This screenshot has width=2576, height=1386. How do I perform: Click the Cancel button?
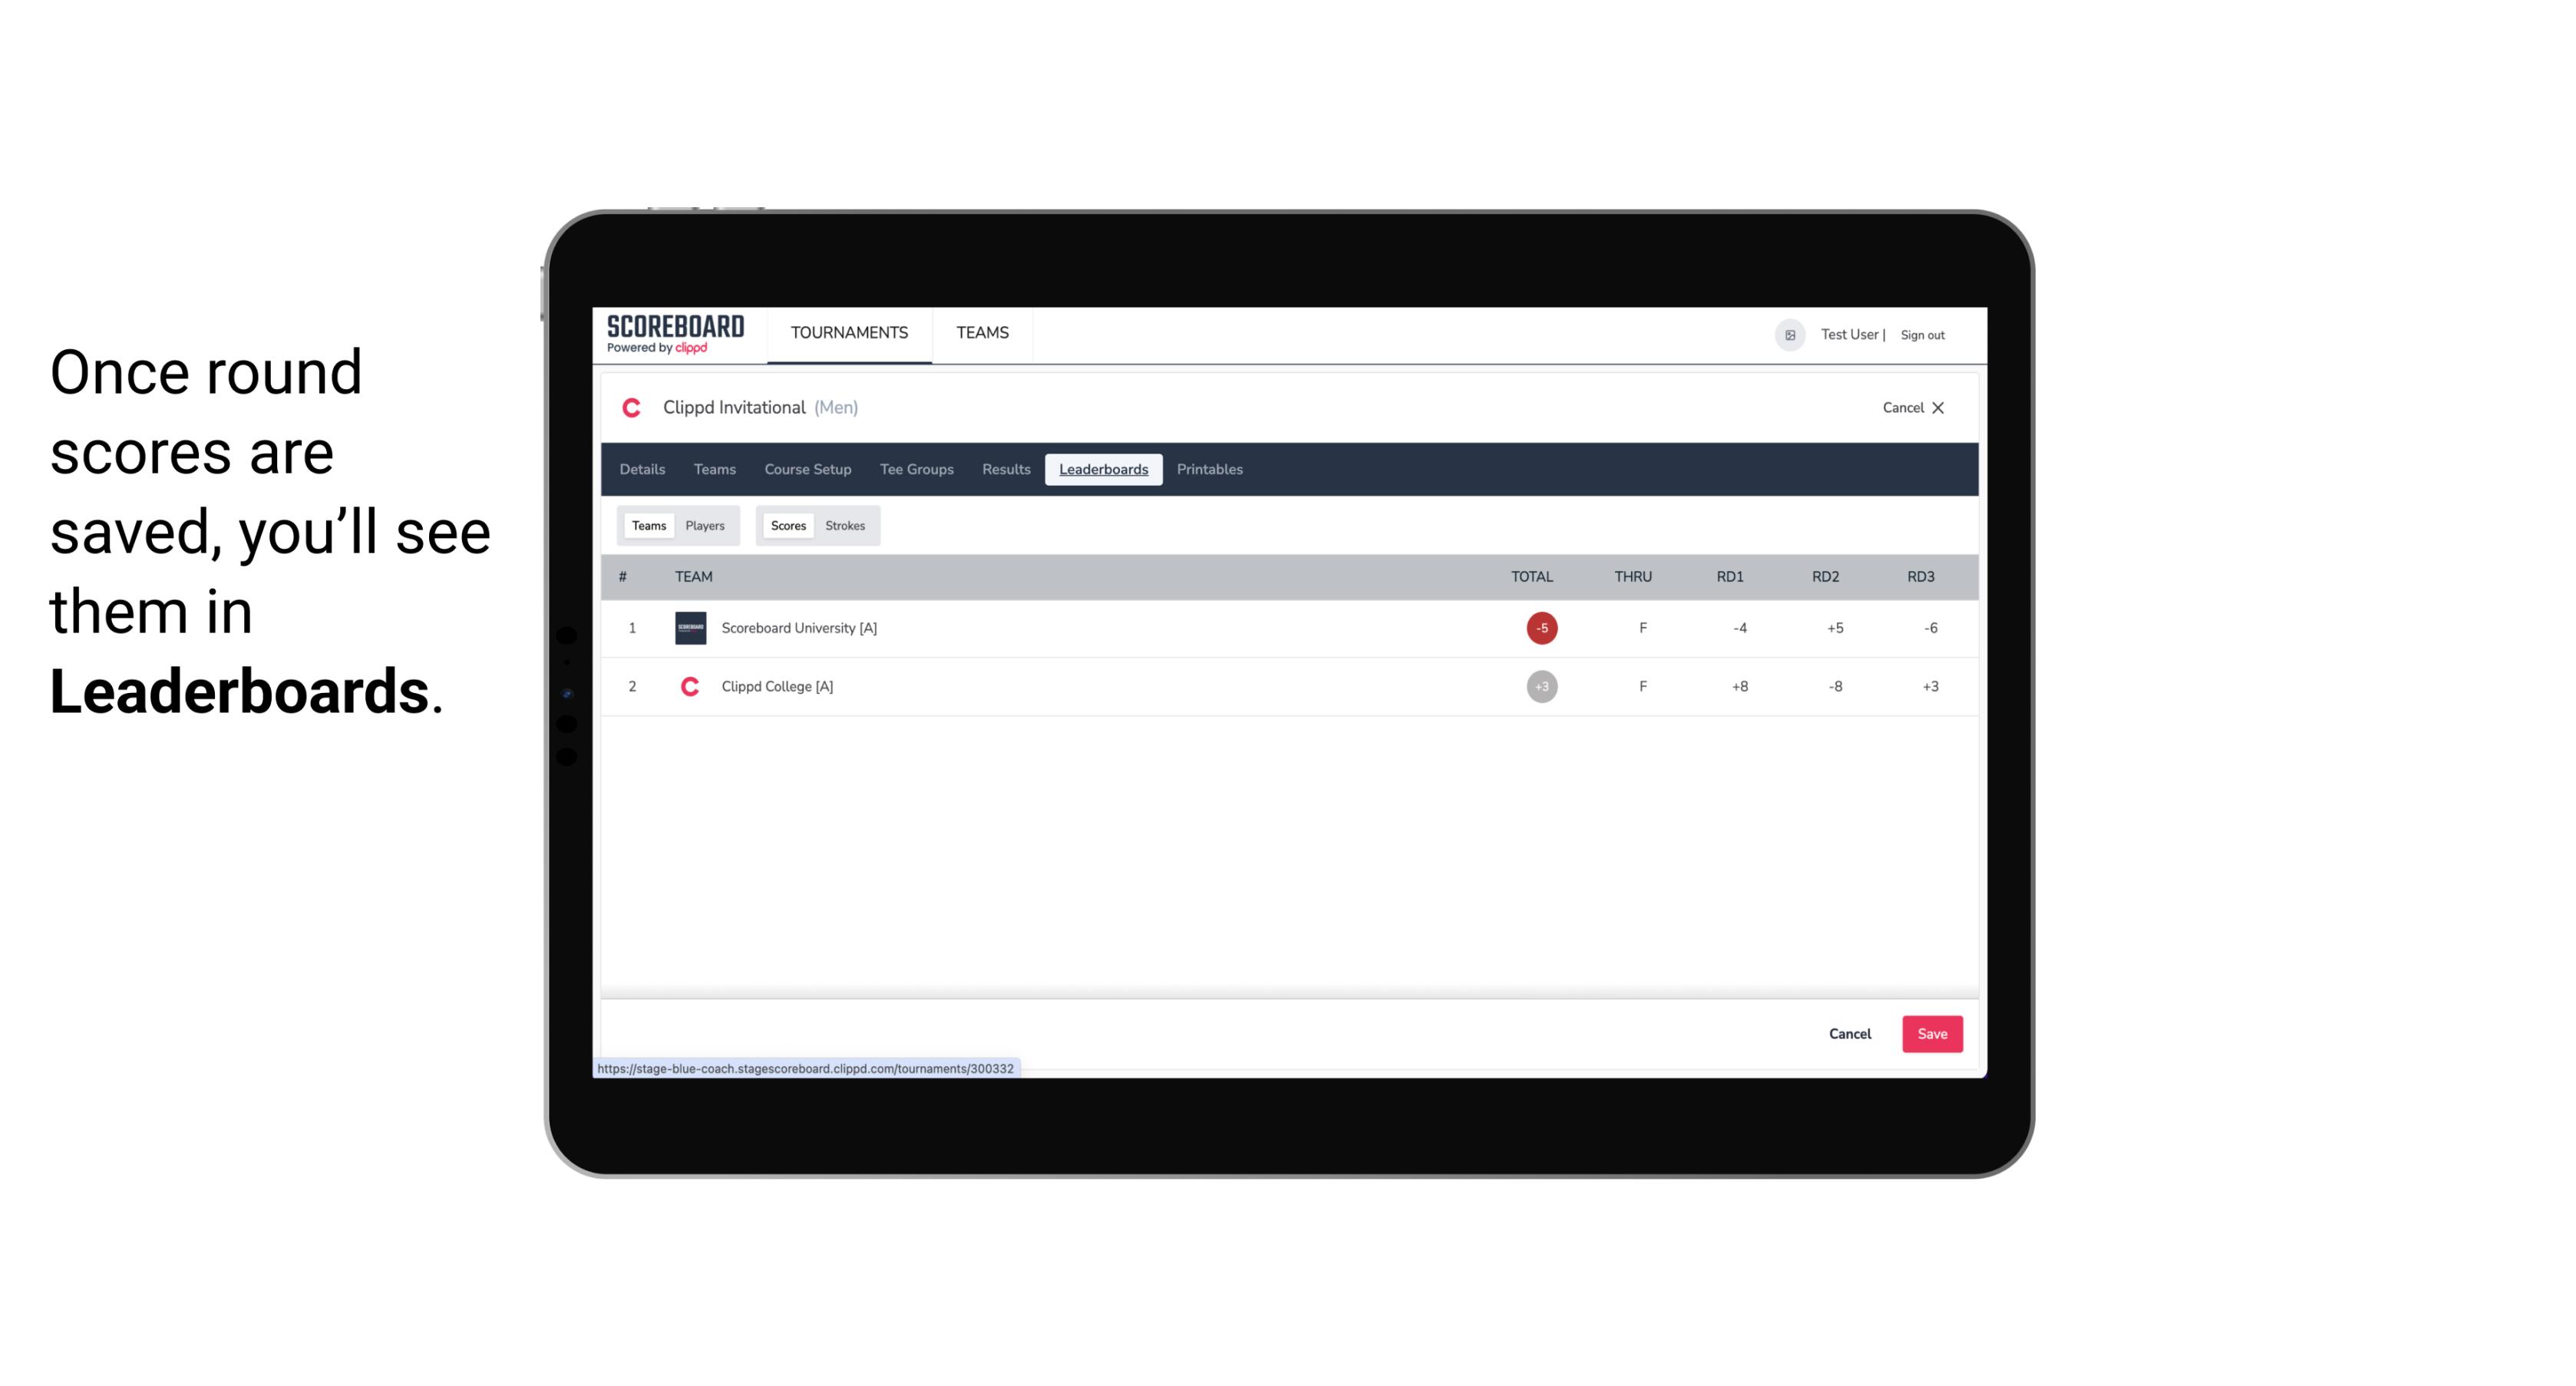(x=1851, y=1033)
